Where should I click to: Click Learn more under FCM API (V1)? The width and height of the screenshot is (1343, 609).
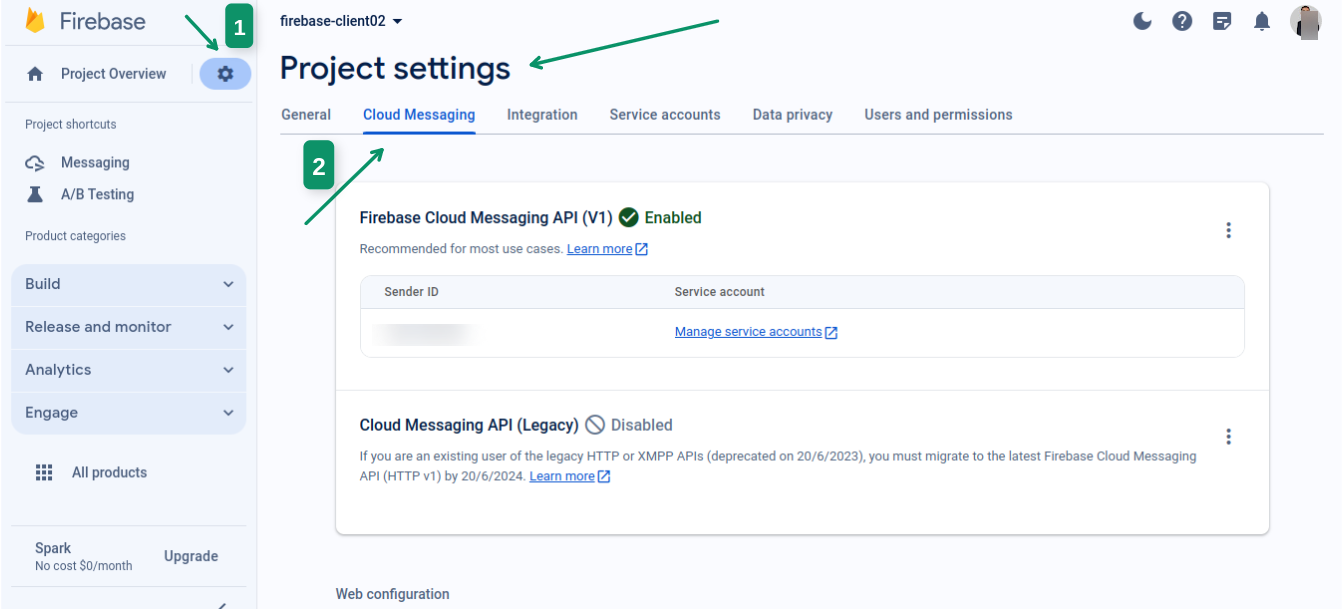[600, 249]
